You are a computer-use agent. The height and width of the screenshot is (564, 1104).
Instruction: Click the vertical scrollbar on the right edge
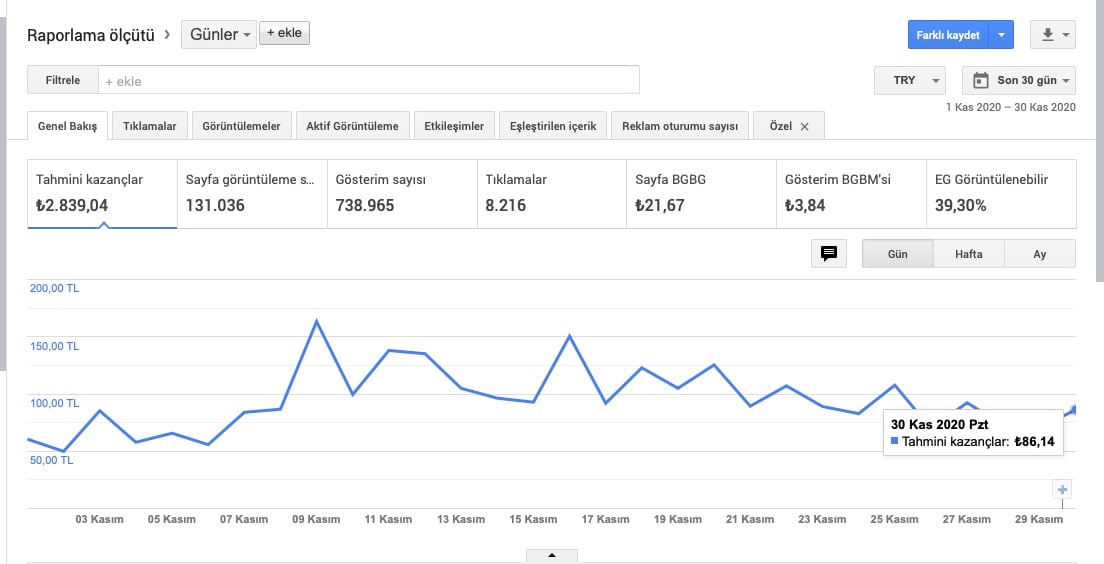(x=1100, y=141)
